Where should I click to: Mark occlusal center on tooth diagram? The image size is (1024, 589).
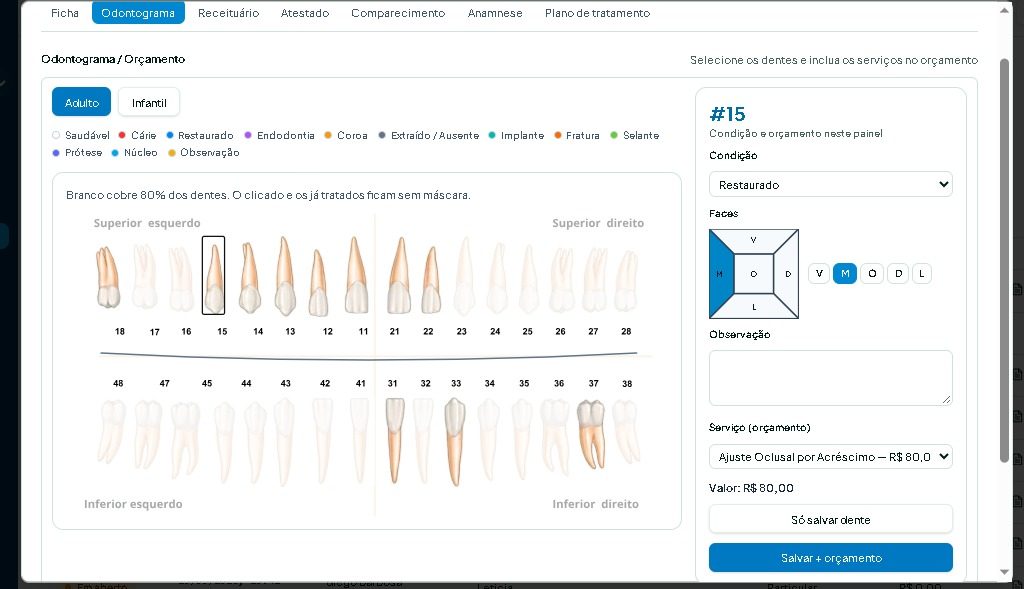point(754,274)
